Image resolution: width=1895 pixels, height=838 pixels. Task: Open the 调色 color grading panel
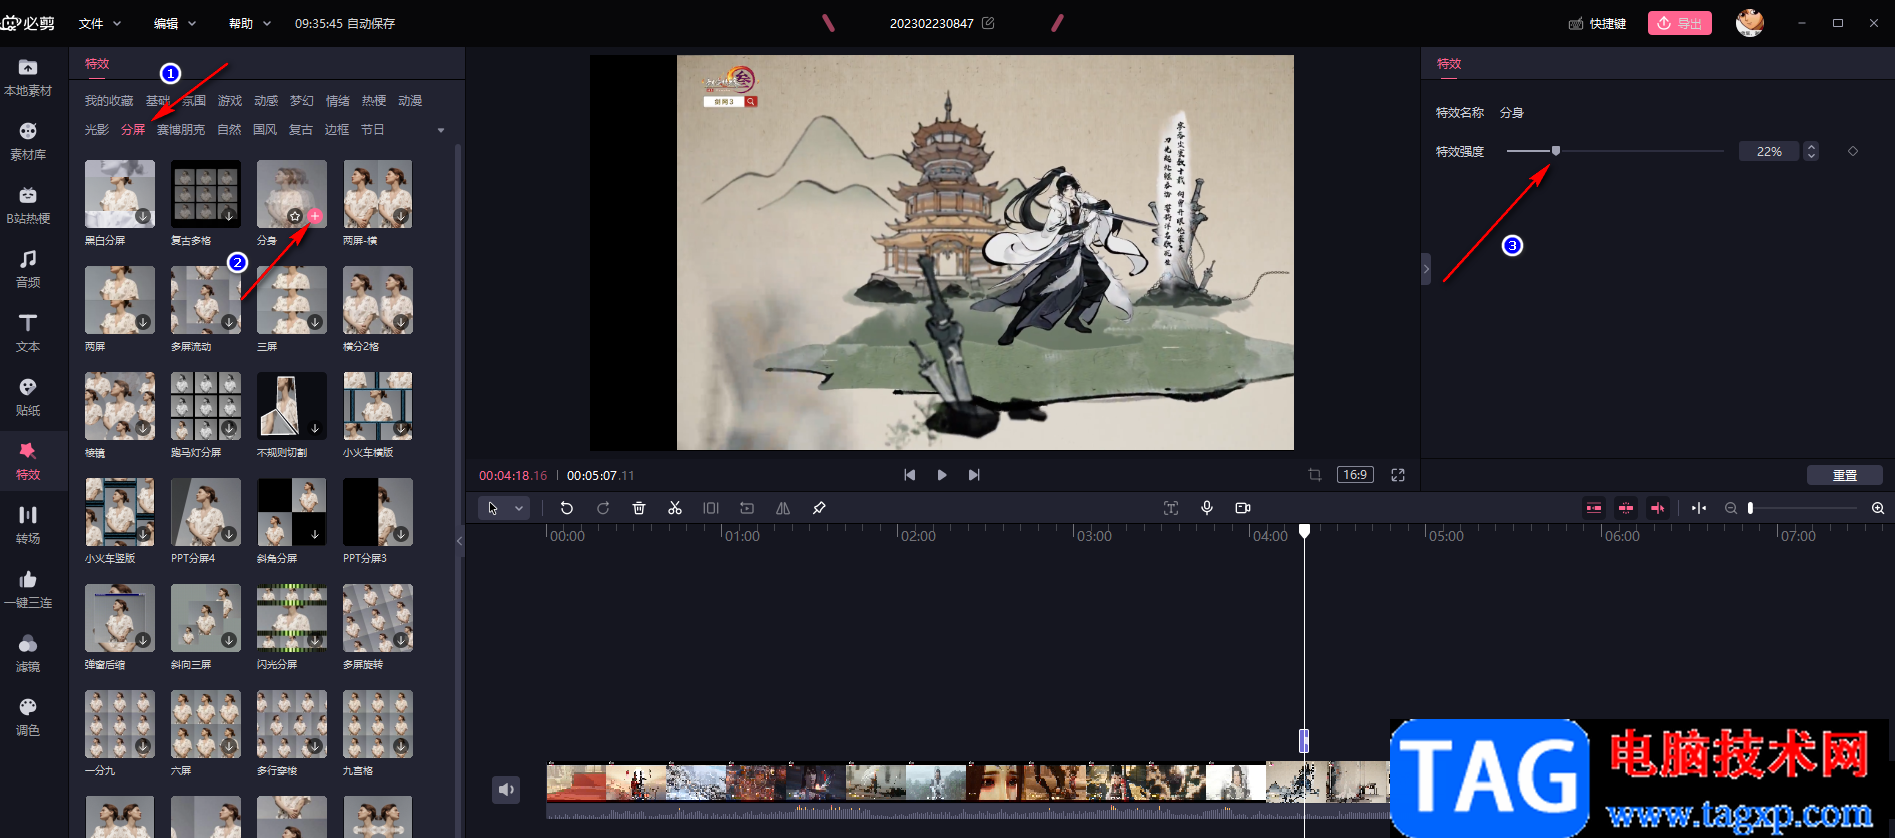pyautogui.click(x=28, y=718)
